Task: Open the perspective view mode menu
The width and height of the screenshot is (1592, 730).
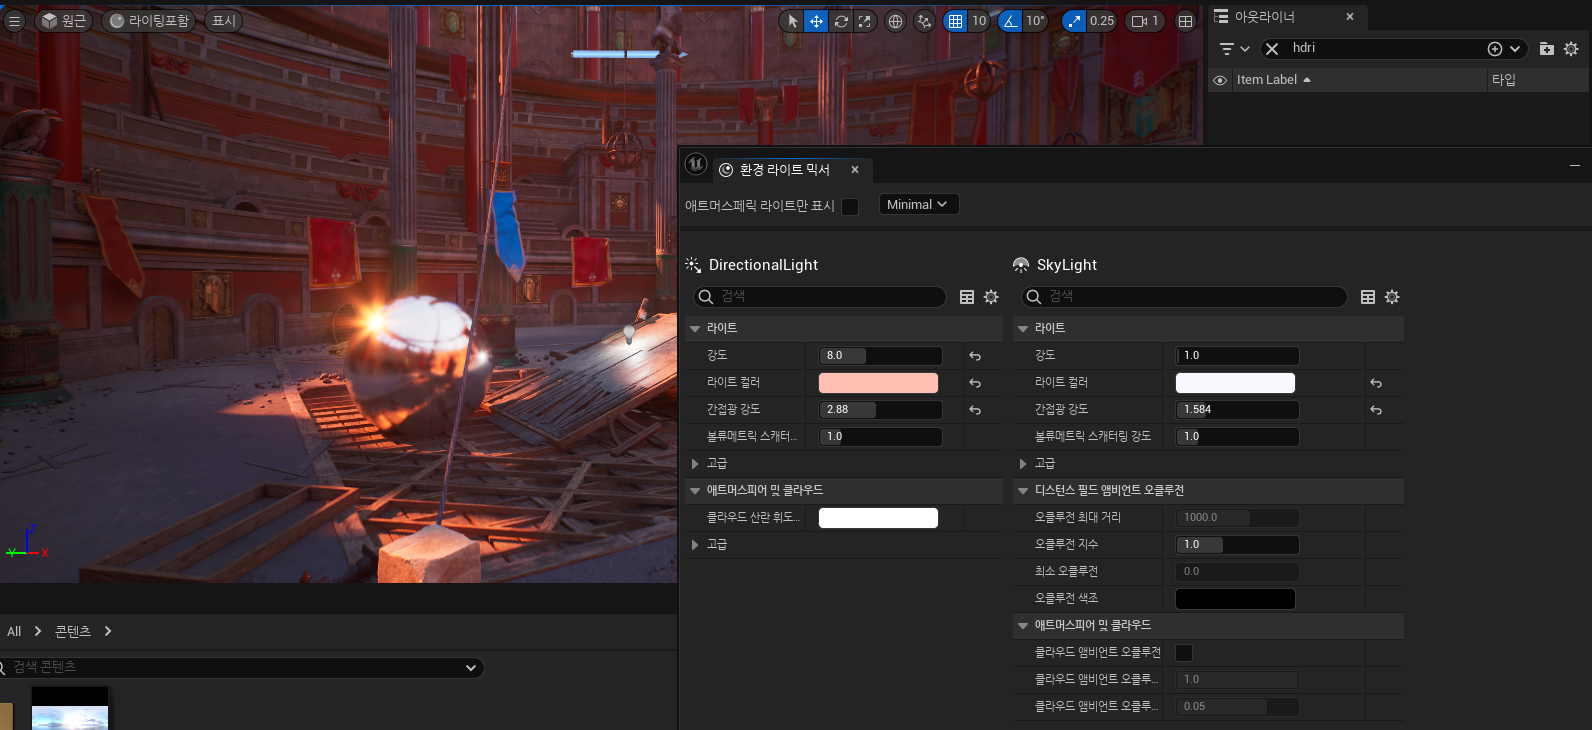Action: point(64,21)
